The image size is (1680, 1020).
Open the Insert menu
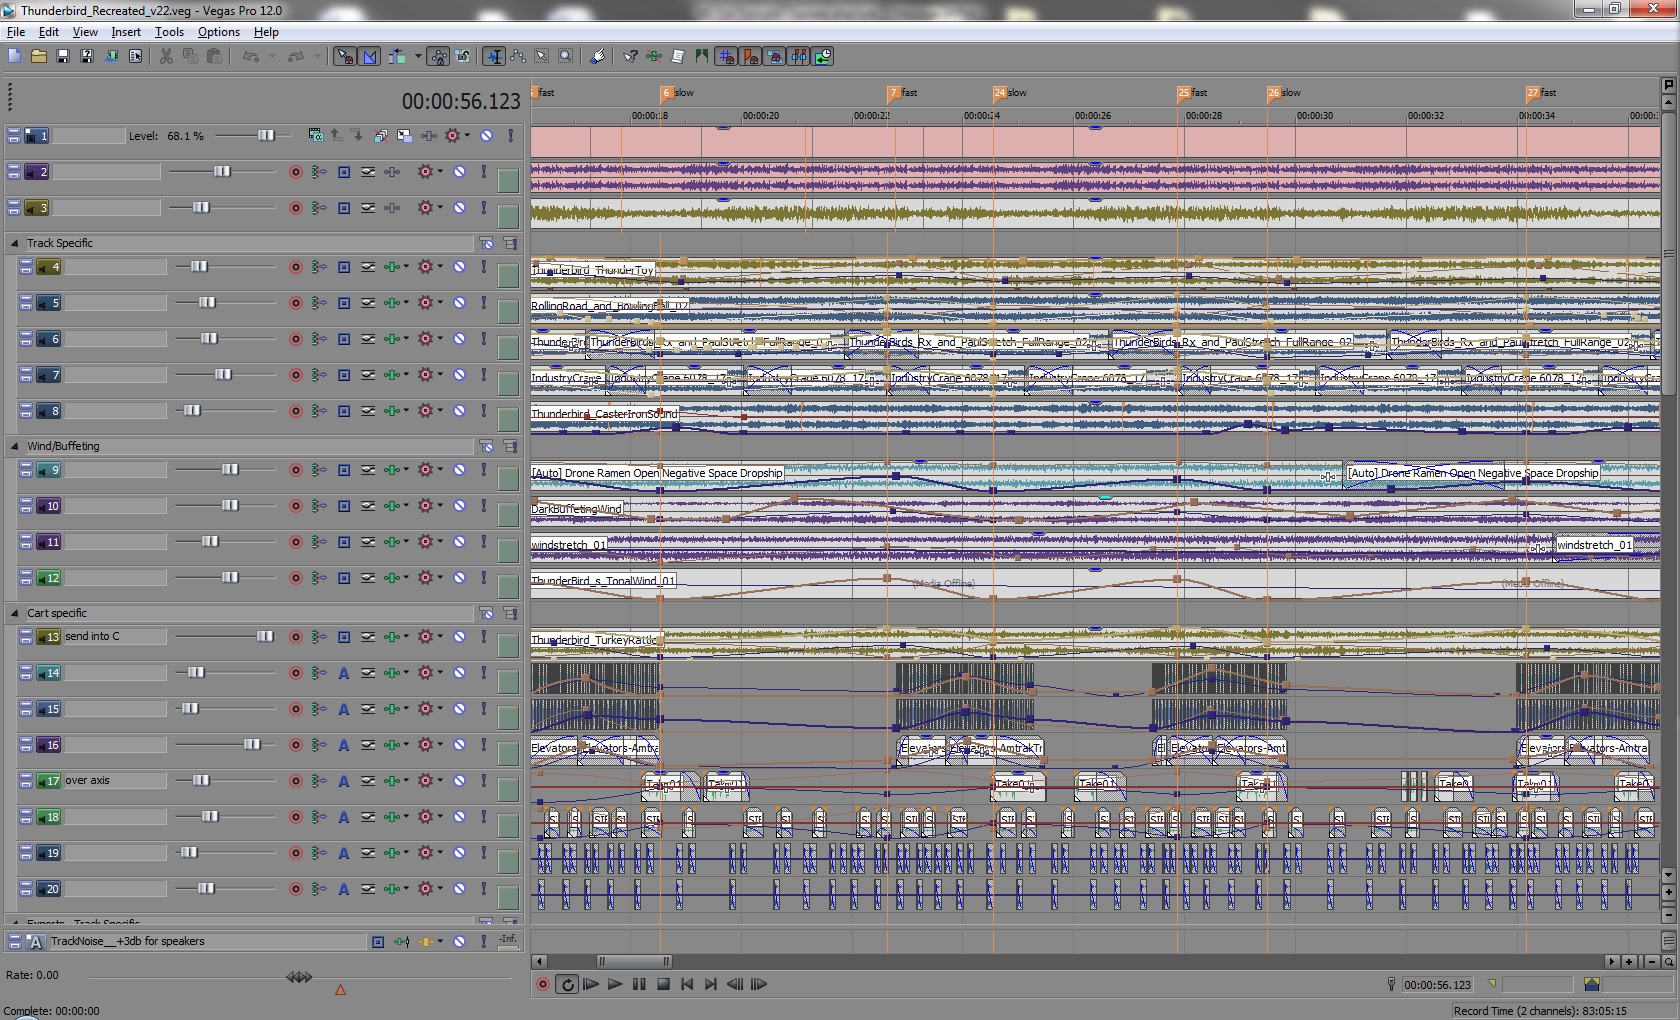(x=126, y=32)
